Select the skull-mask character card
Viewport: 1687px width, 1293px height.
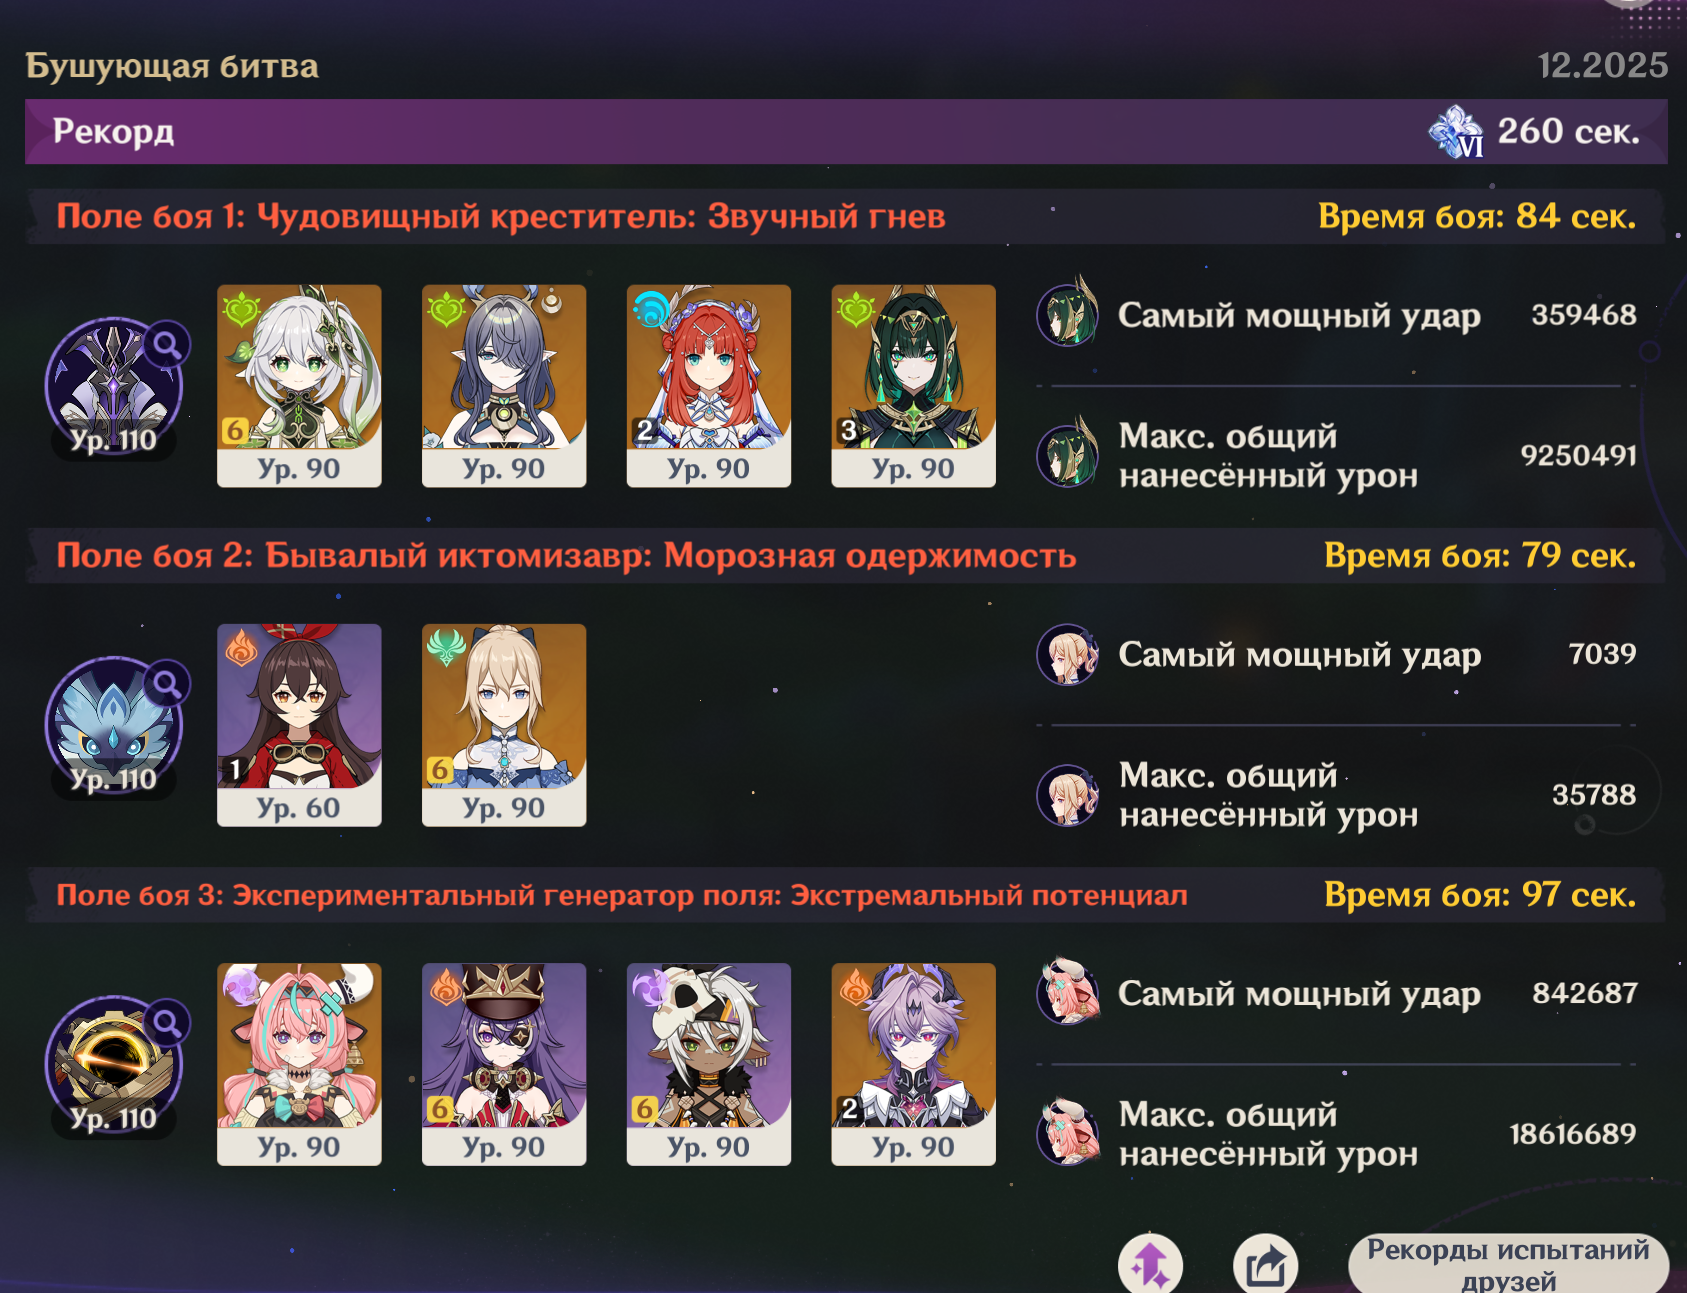point(709,1064)
